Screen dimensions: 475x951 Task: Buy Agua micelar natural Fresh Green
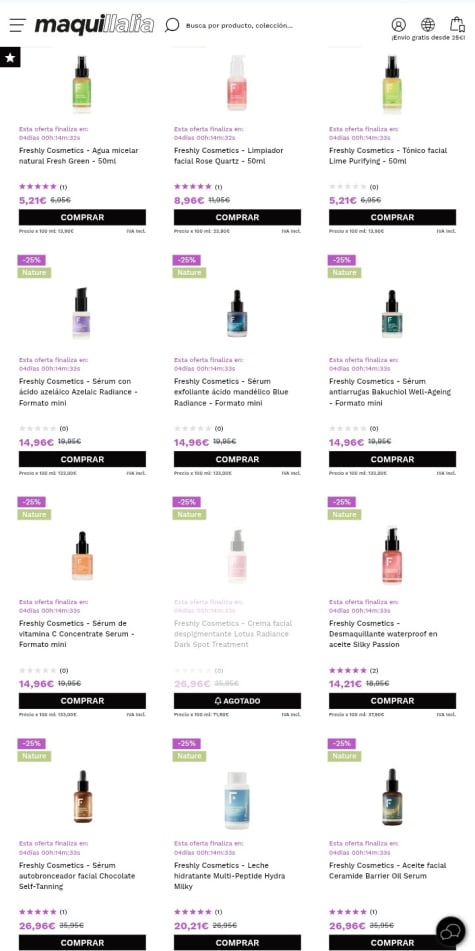point(83,217)
